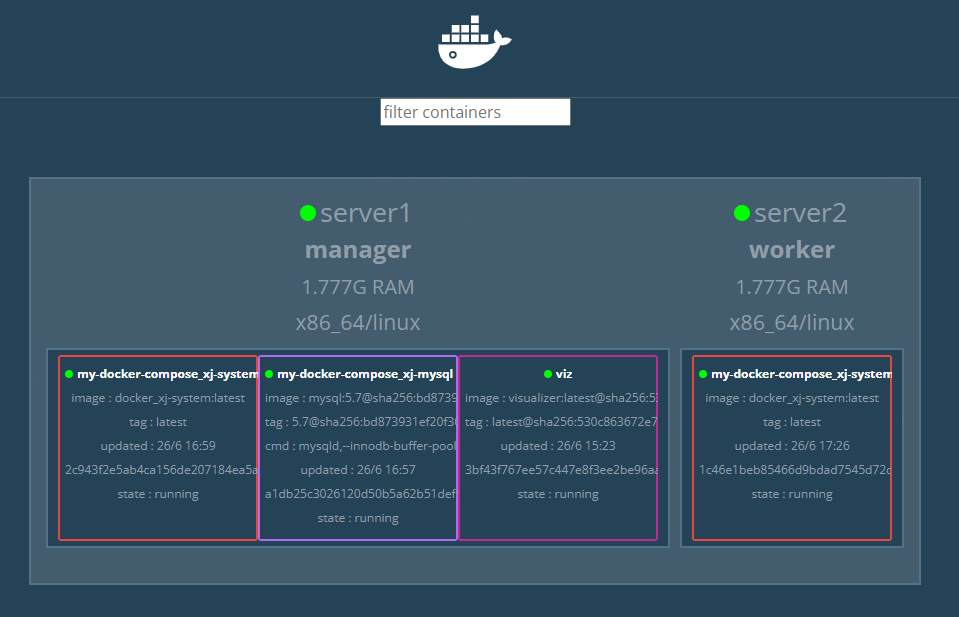959x617 pixels.
Task: Click the green status dot of viz container
Action: [548, 374]
